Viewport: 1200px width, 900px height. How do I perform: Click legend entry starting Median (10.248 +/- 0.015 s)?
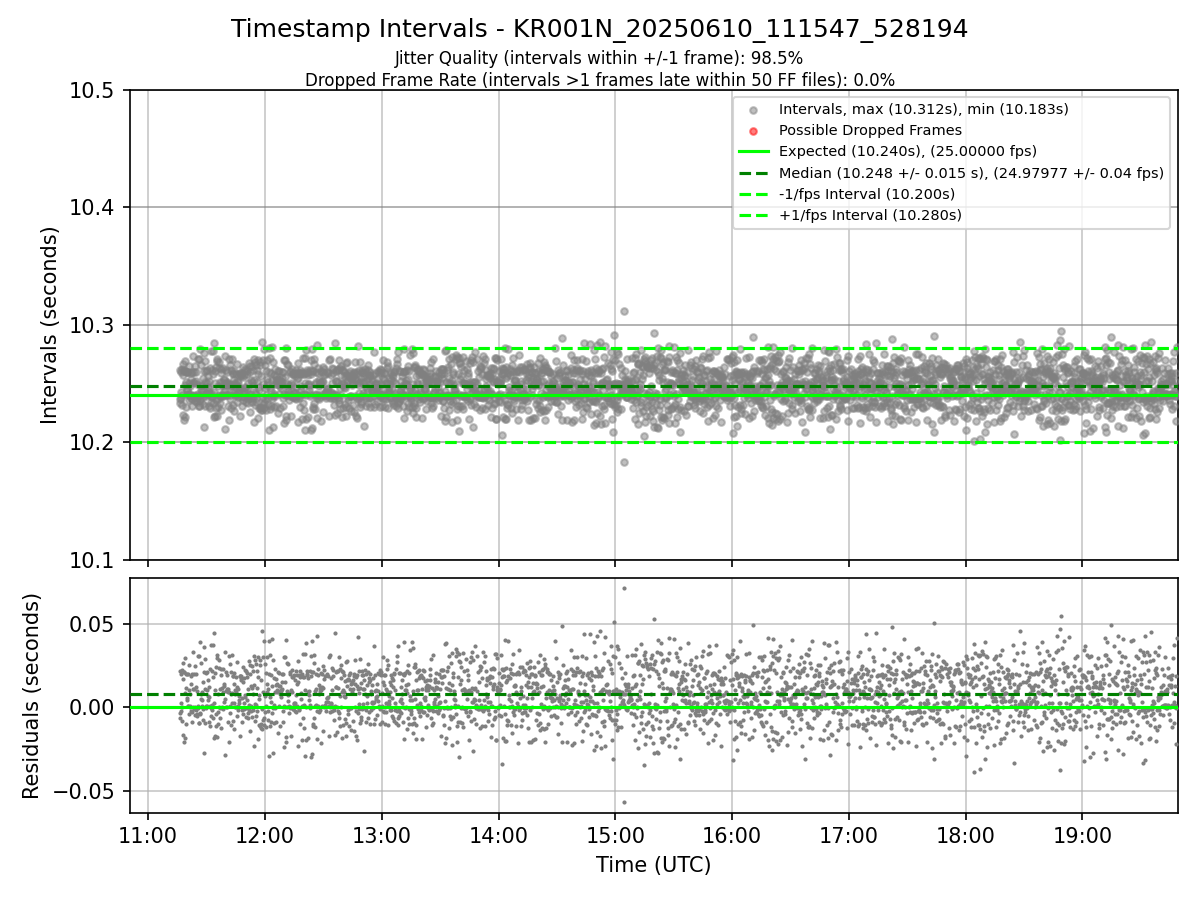click(971, 172)
